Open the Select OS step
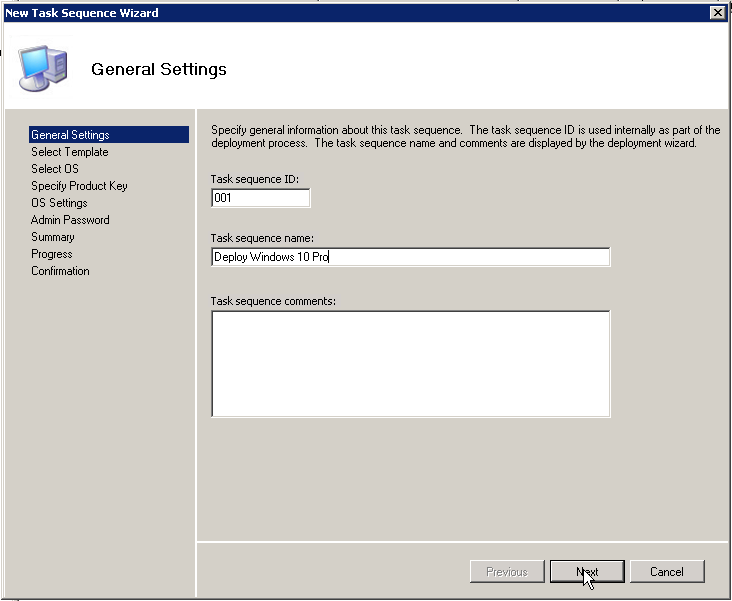The image size is (732, 601). tap(54, 169)
